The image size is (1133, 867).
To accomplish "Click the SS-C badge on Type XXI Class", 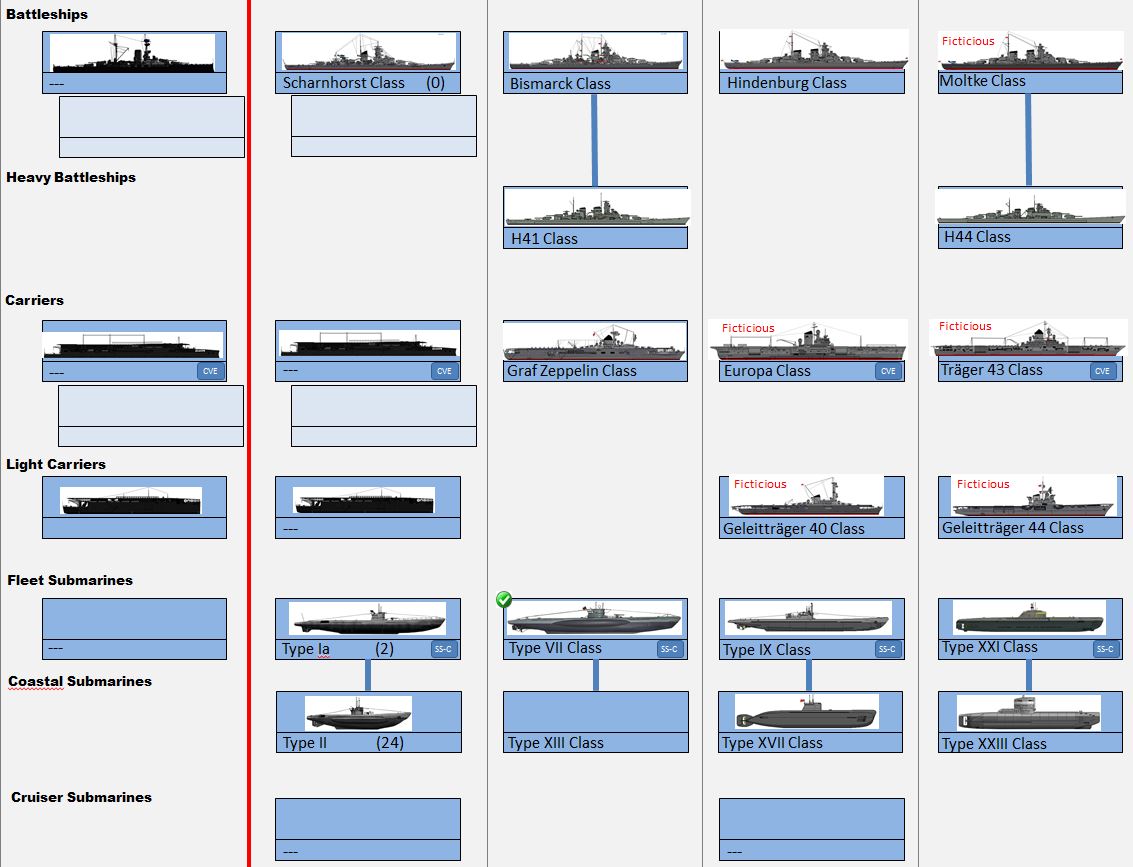I will point(1105,648).
